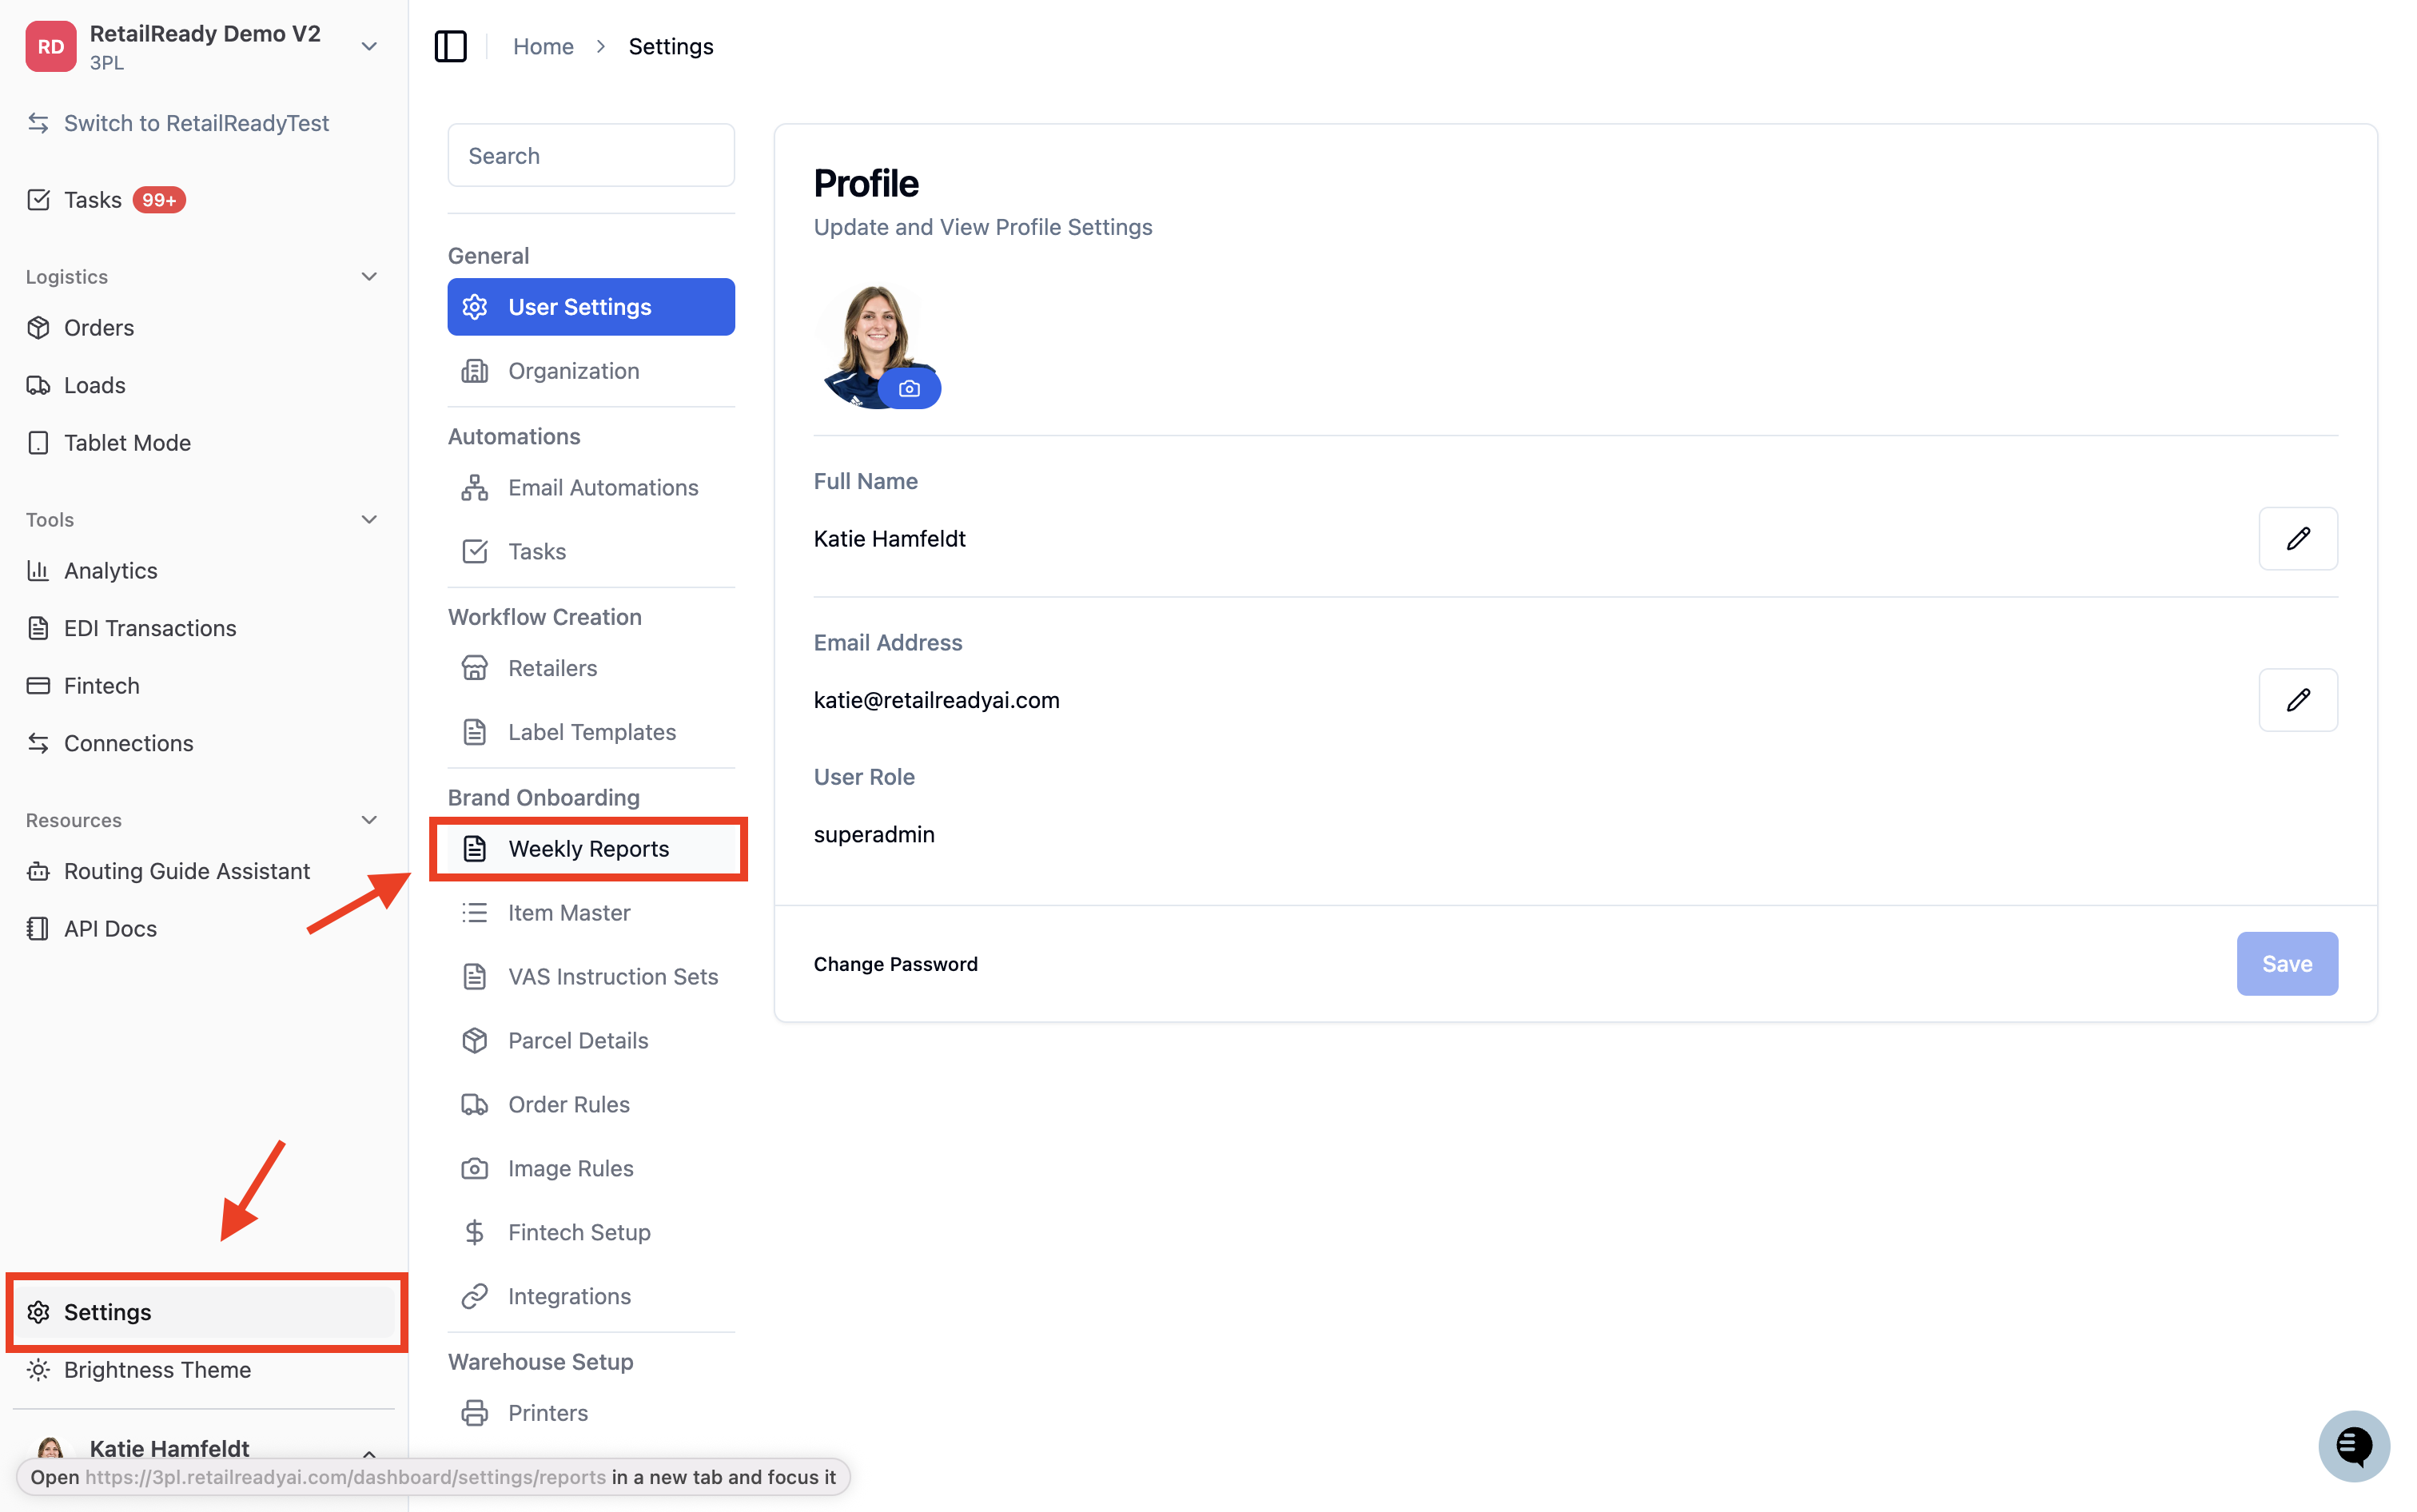Click the Email Automations network icon
The image size is (2417, 1512).
coord(474,488)
